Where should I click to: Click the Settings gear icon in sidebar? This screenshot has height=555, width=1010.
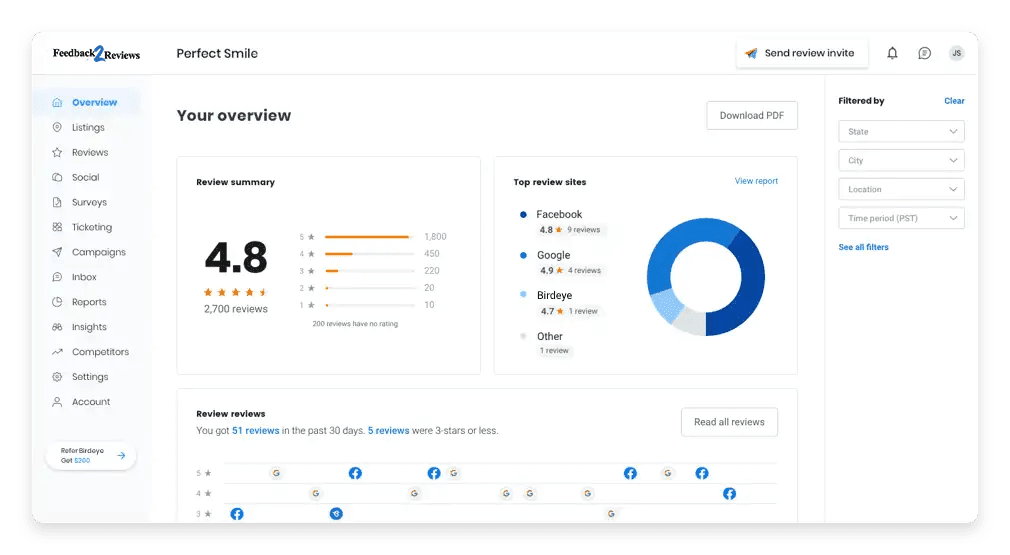click(57, 377)
